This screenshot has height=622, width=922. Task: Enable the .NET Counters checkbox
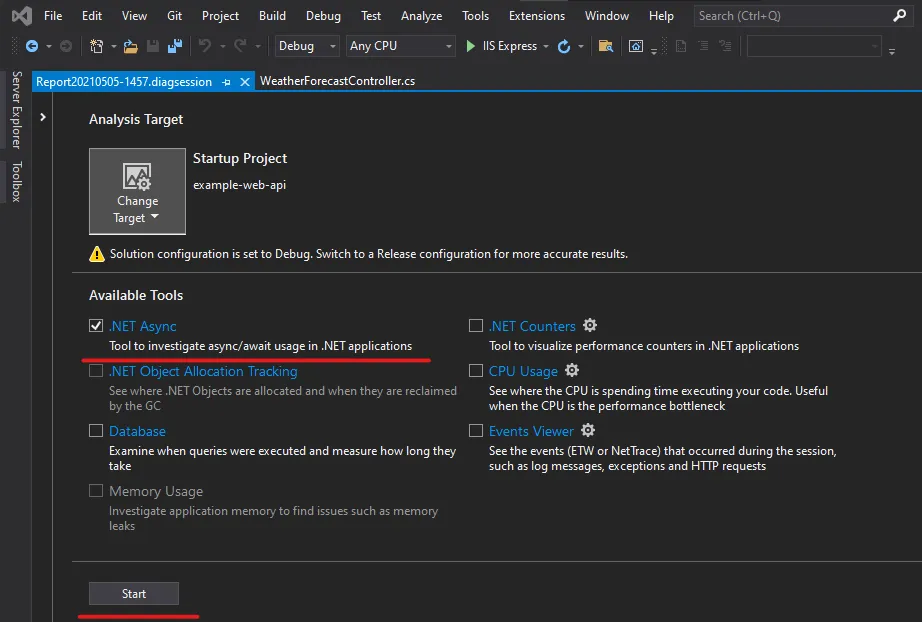476,325
